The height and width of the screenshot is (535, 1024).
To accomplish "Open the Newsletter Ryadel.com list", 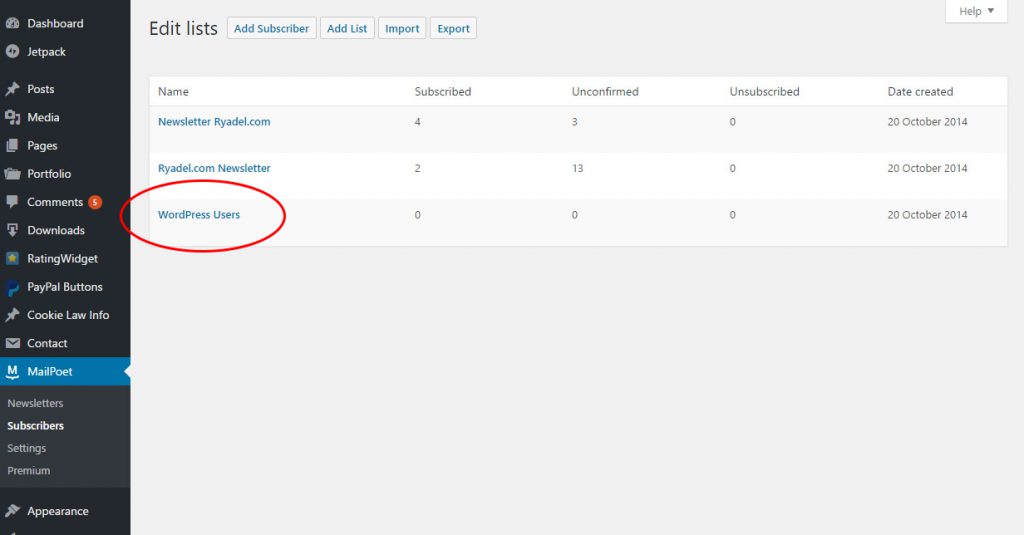I will [x=214, y=122].
